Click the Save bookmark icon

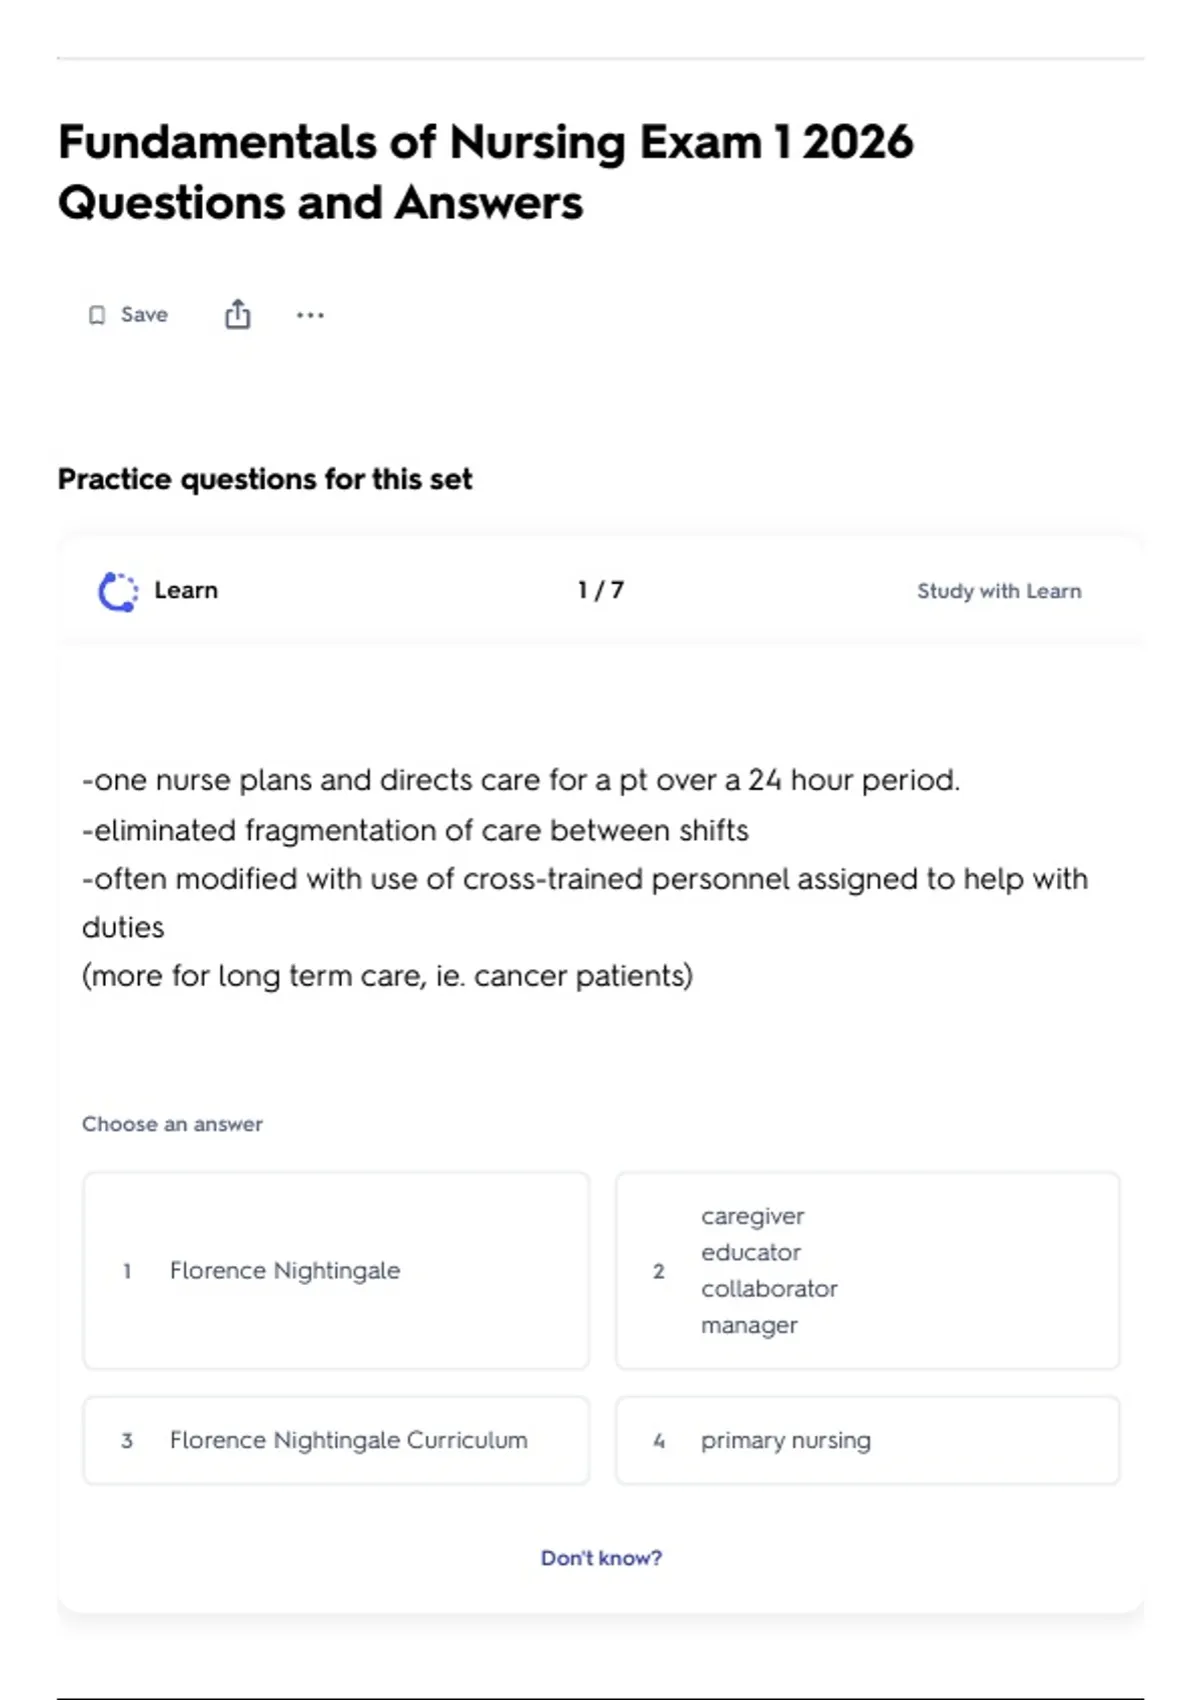[97, 315]
